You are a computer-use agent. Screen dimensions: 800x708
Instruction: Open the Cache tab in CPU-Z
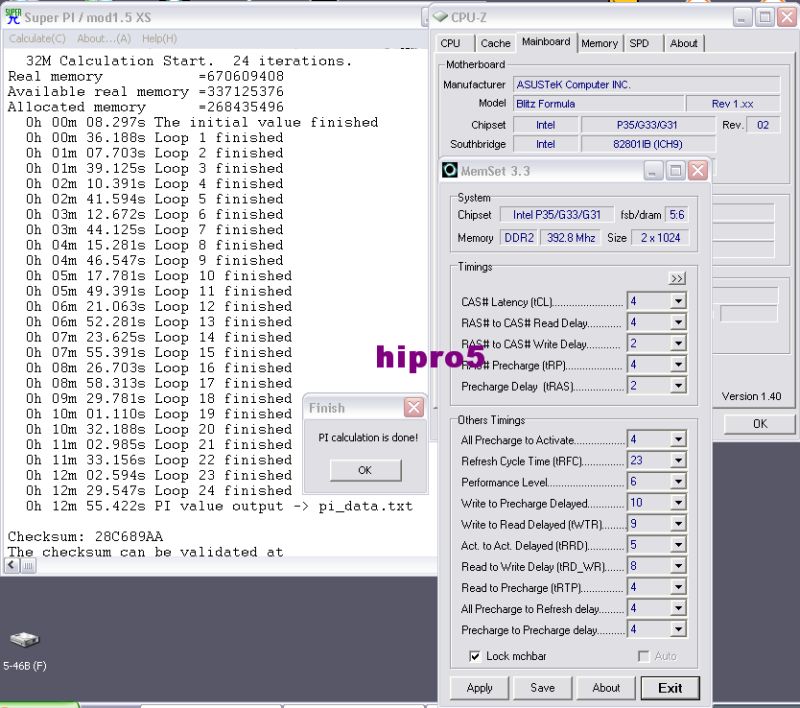pos(495,43)
